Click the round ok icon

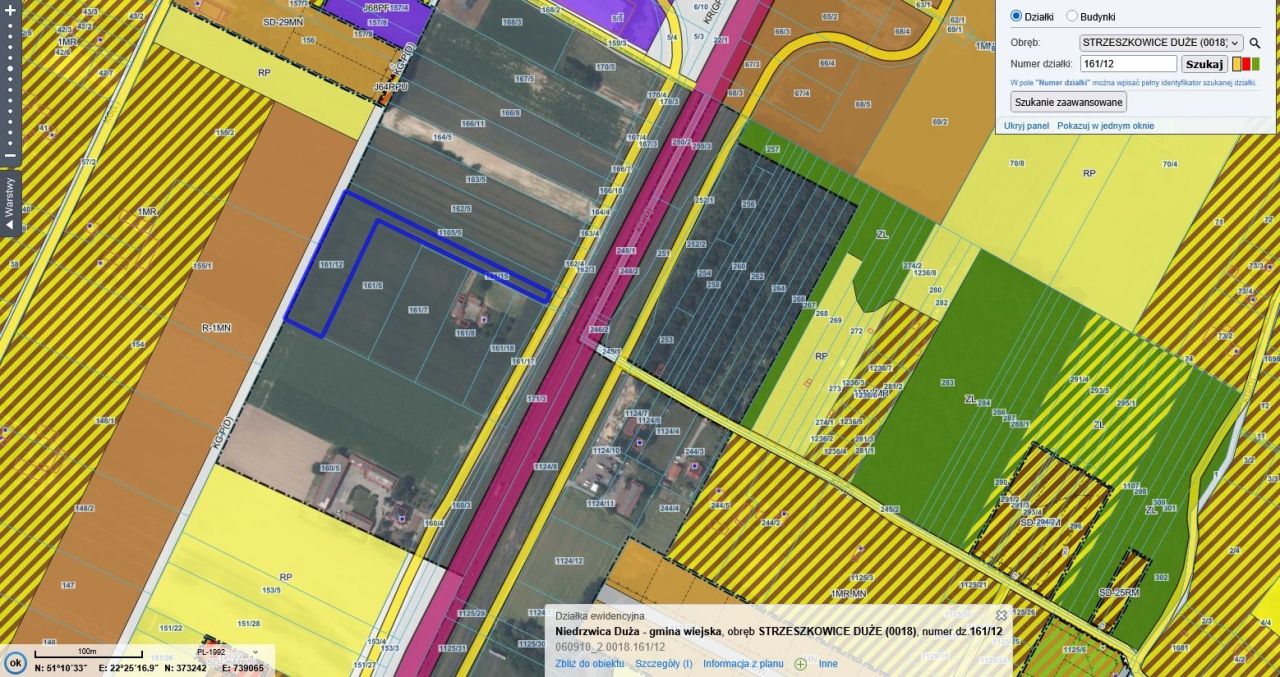coord(15,663)
